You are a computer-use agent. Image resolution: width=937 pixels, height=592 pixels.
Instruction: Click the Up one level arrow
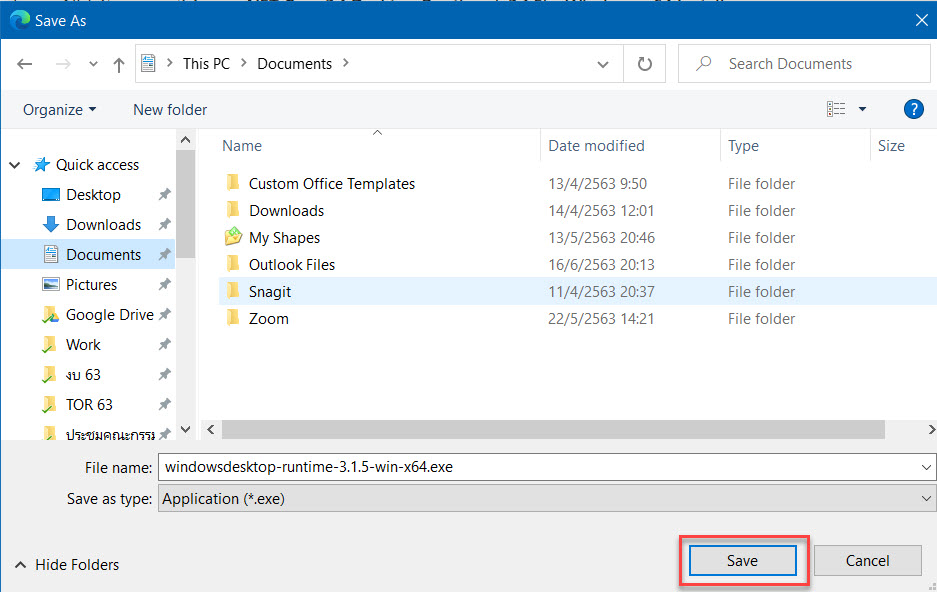[x=119, y=64]
